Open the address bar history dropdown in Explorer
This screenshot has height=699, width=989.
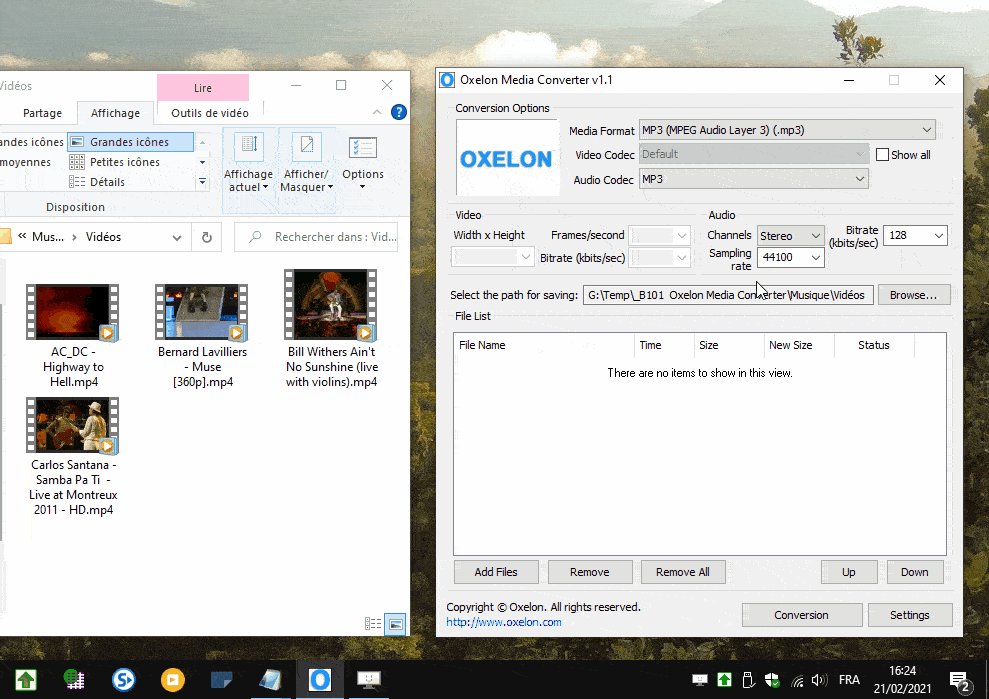click(x=177, y=237)
